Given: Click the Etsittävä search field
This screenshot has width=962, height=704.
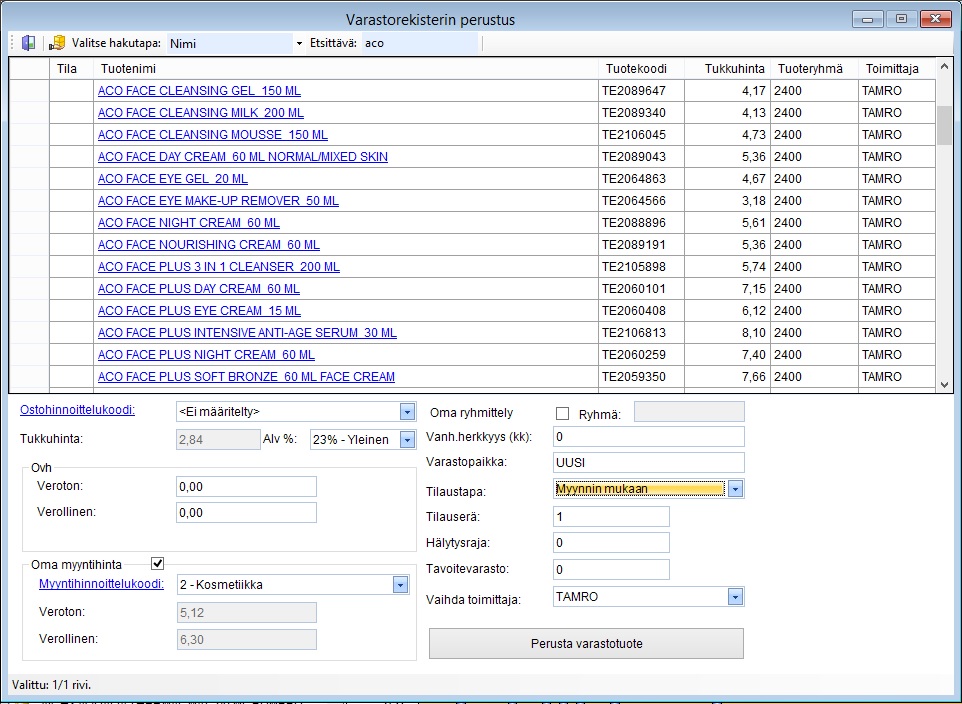Looking at the screenshot, I should (420, 44).
